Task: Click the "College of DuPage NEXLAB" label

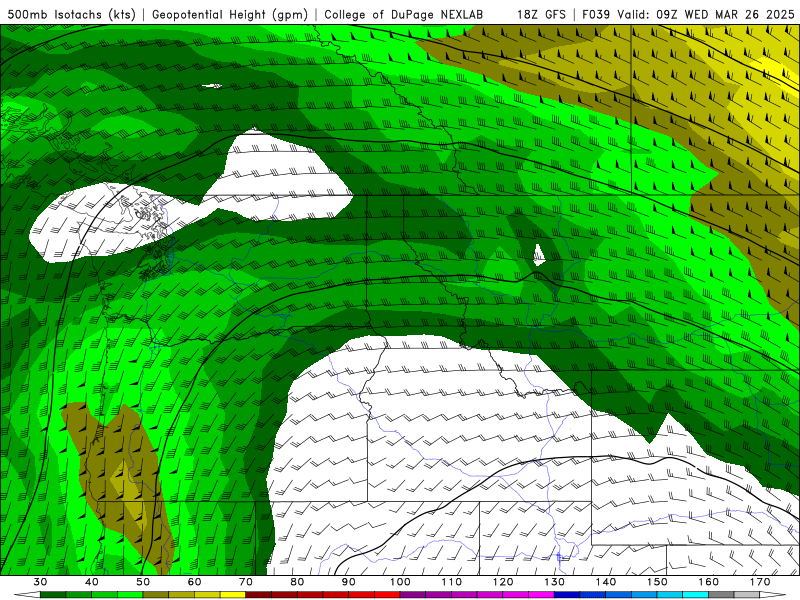Action: click(404, 14)
